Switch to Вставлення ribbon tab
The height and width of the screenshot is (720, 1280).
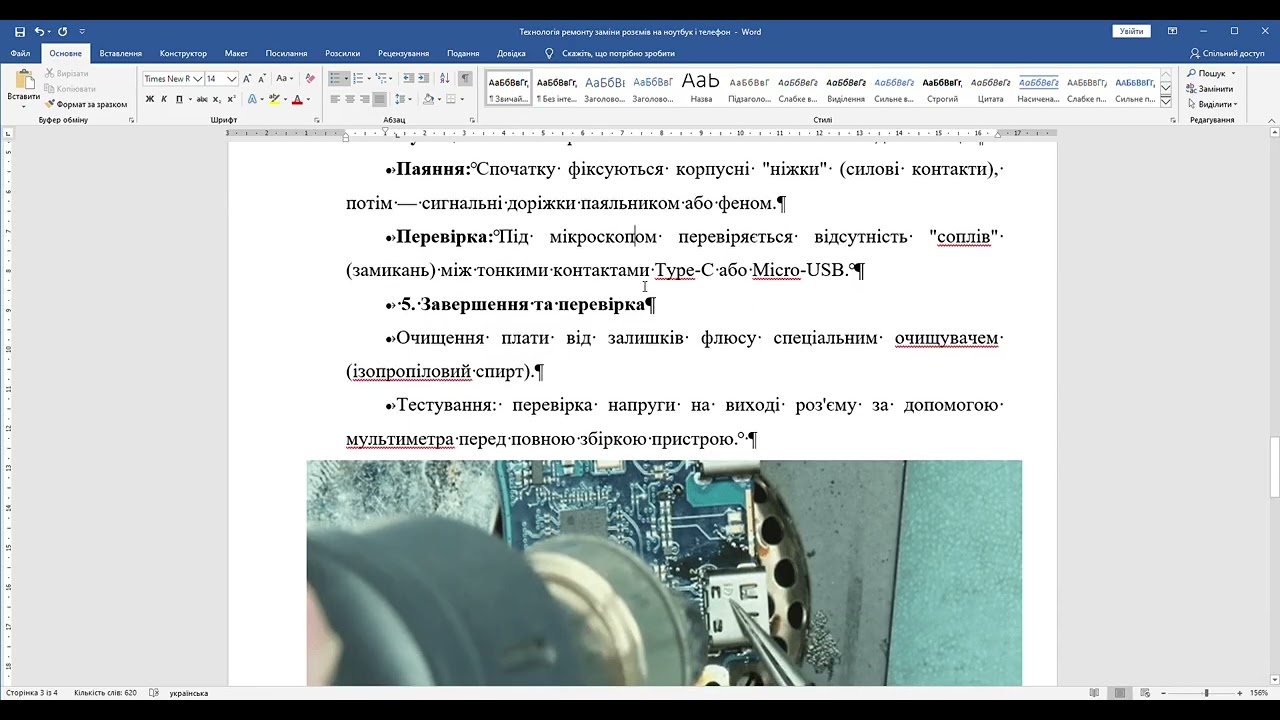pos(121,53)
